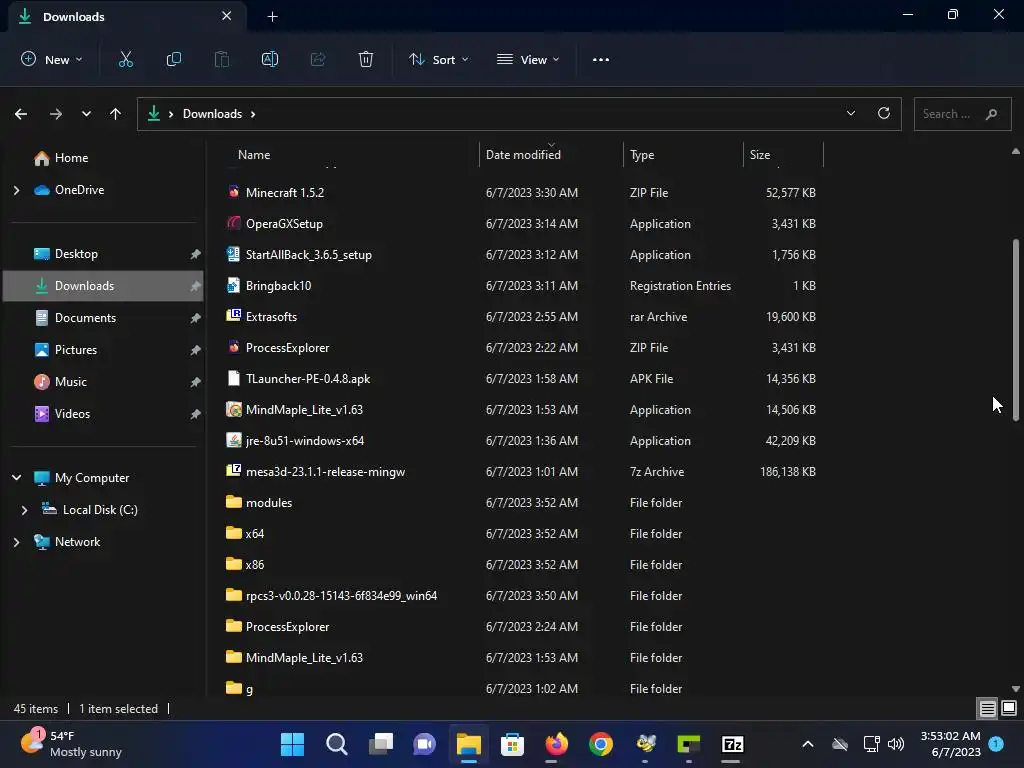Go back with the left arrow
Viewport: 1024px width, 768px height.
(21, 114)
